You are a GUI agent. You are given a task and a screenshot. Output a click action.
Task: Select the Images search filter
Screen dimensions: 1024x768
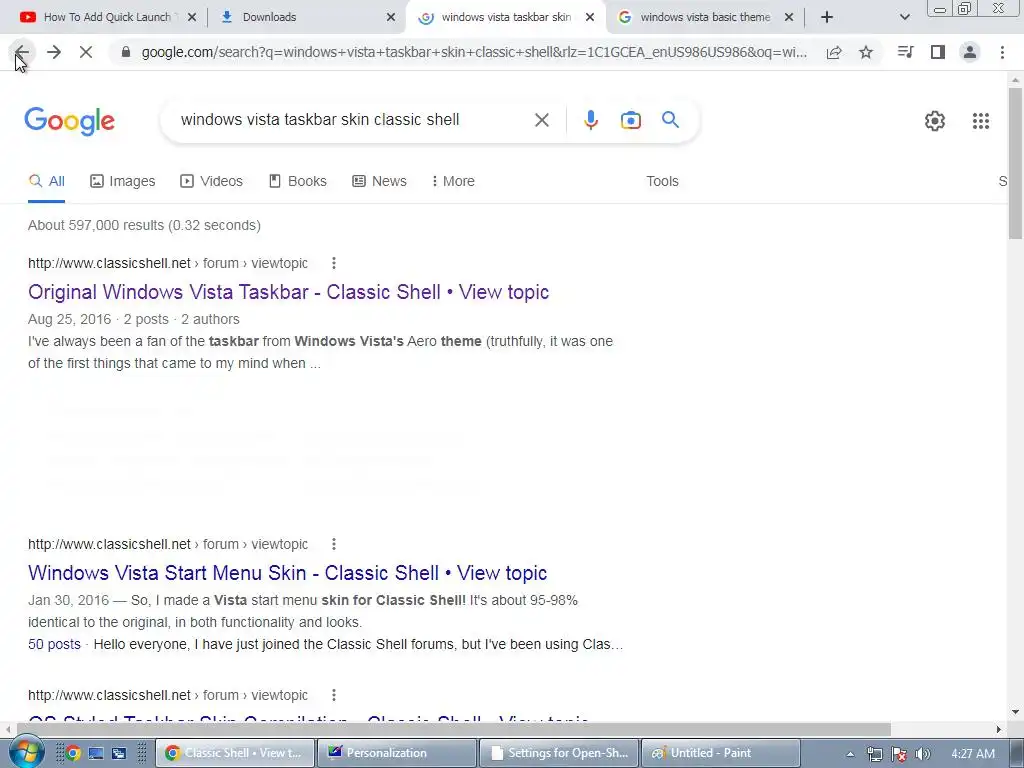click(123, 181)
